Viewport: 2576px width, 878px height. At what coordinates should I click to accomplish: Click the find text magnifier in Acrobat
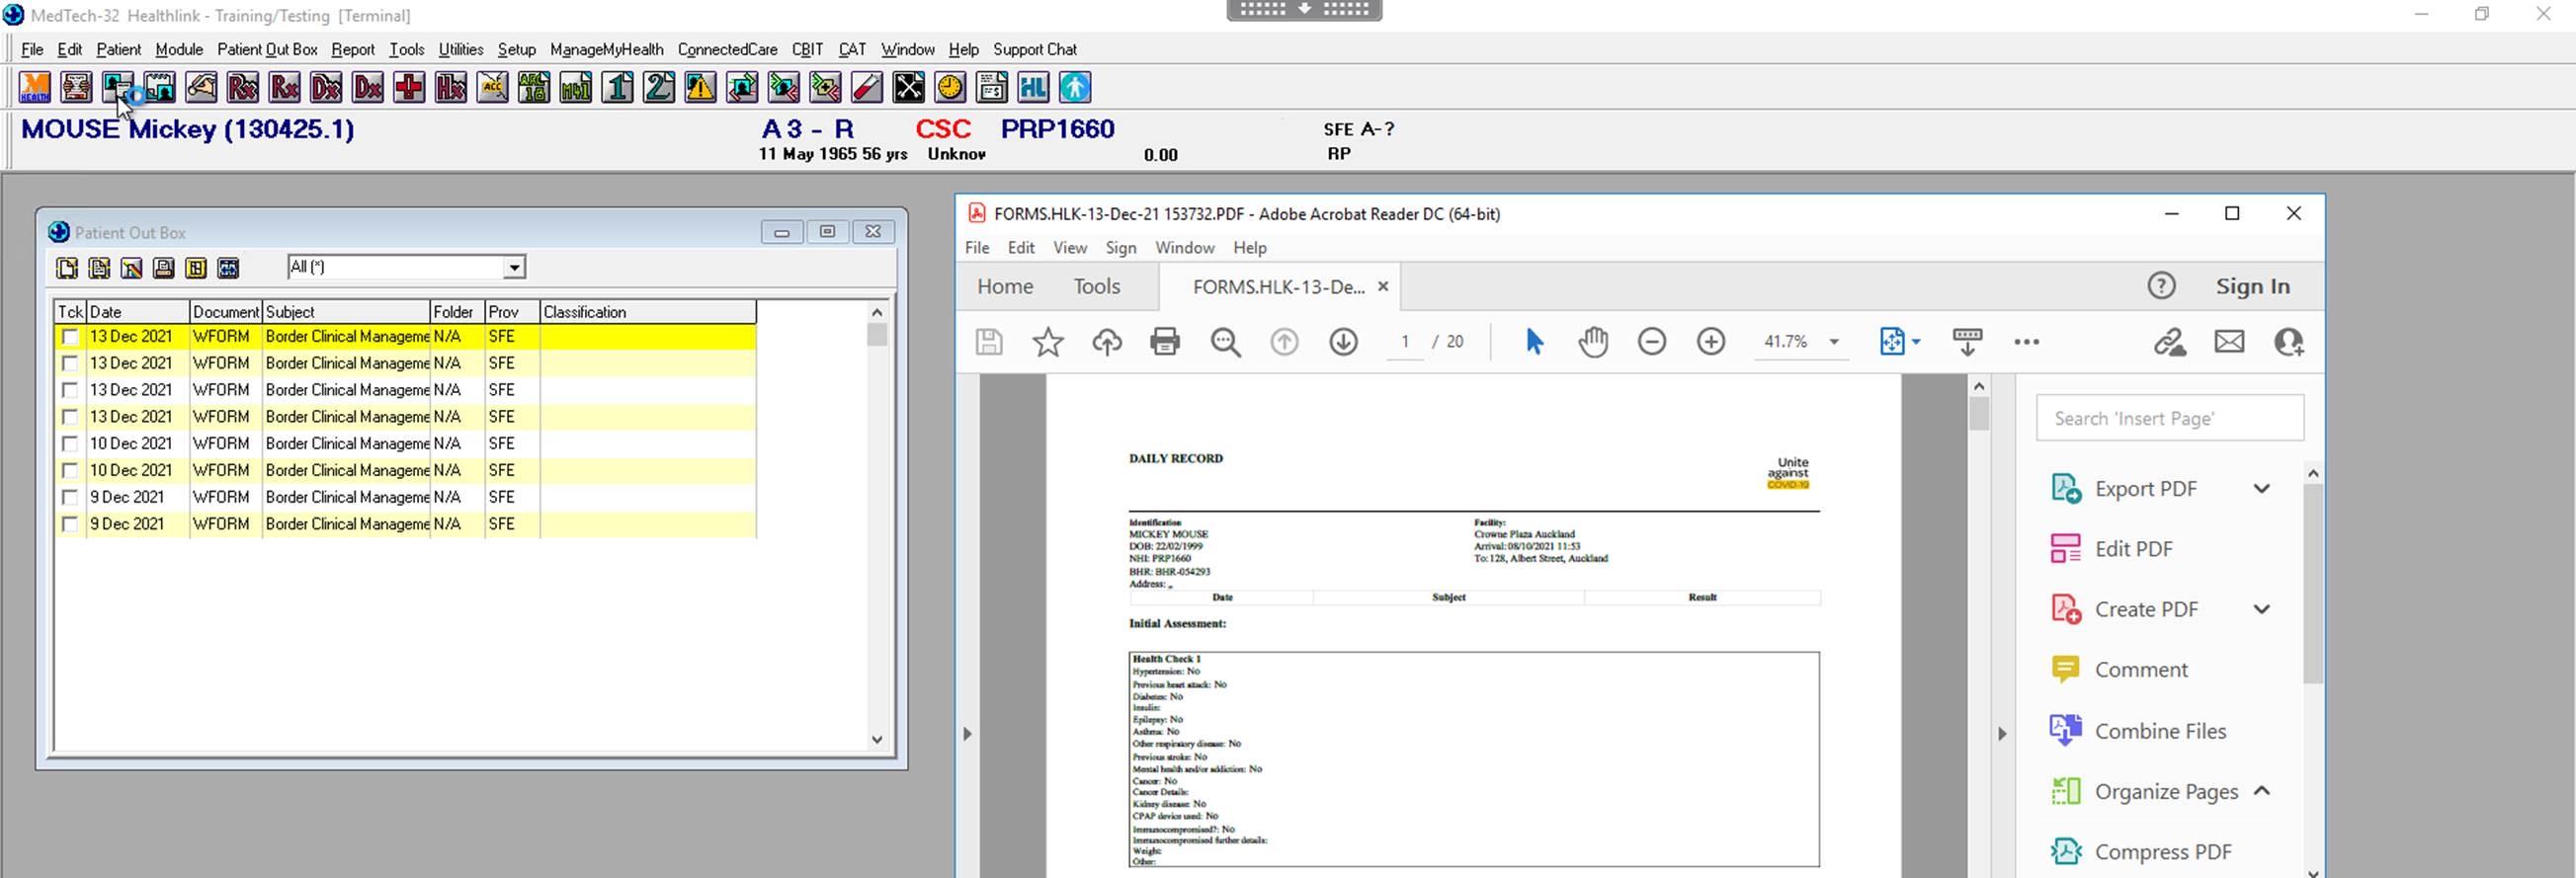(1225, 342)
